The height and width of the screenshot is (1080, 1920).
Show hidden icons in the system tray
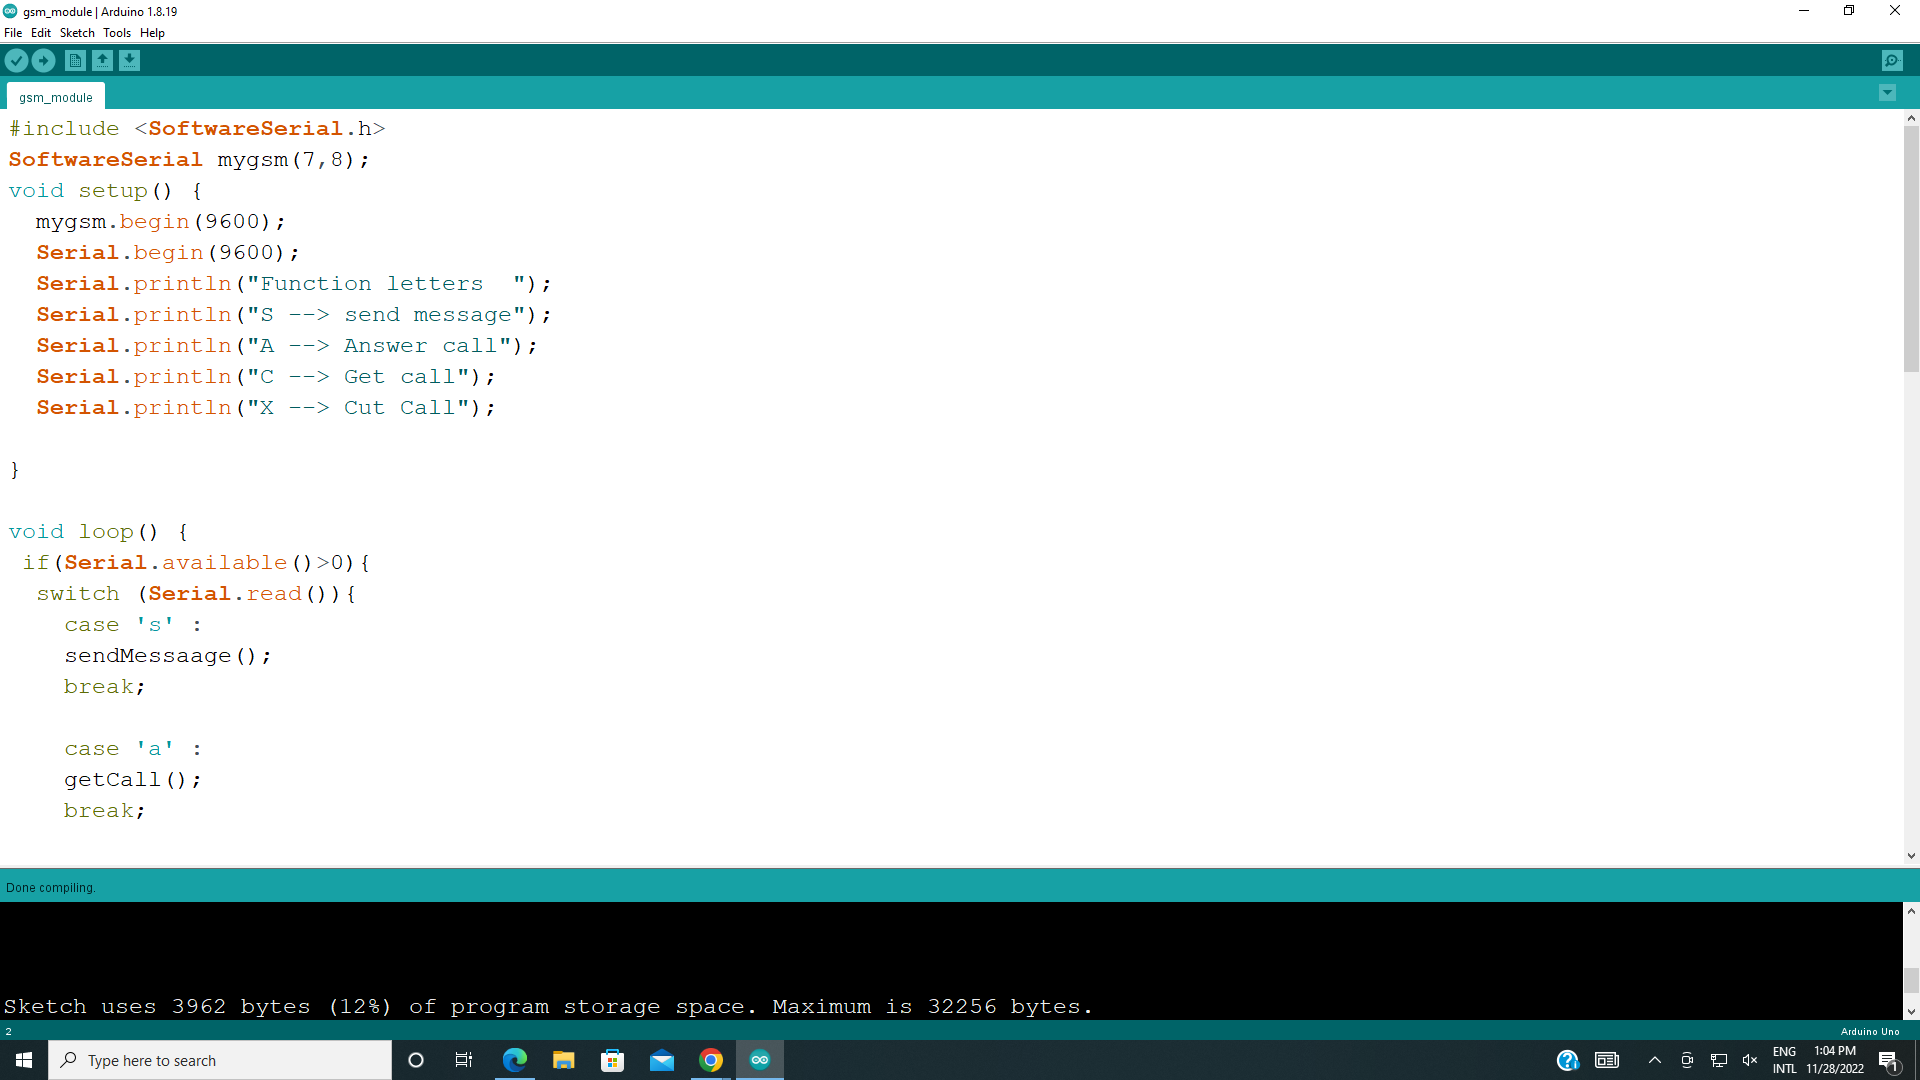pos(1654,1060)
